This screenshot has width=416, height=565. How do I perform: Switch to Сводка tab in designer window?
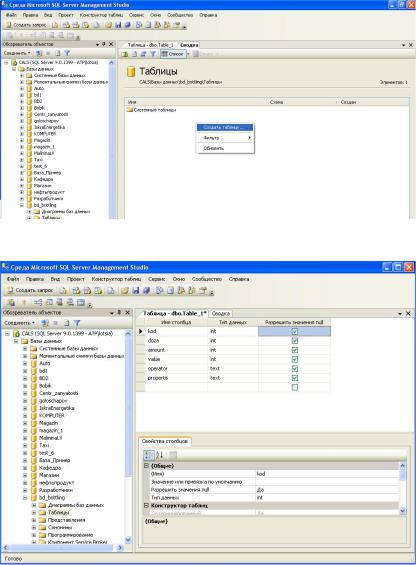point(221,313)
